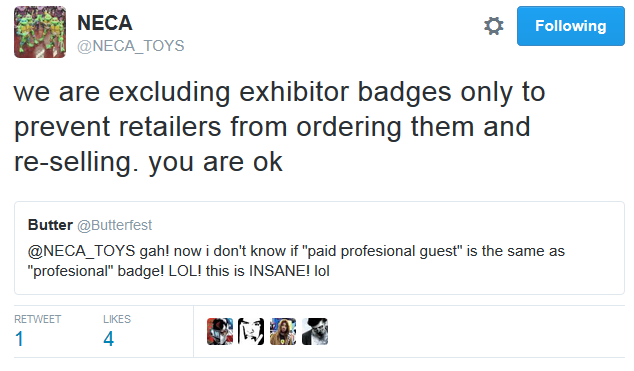View the likes count of 4

[x=108, y=339]
